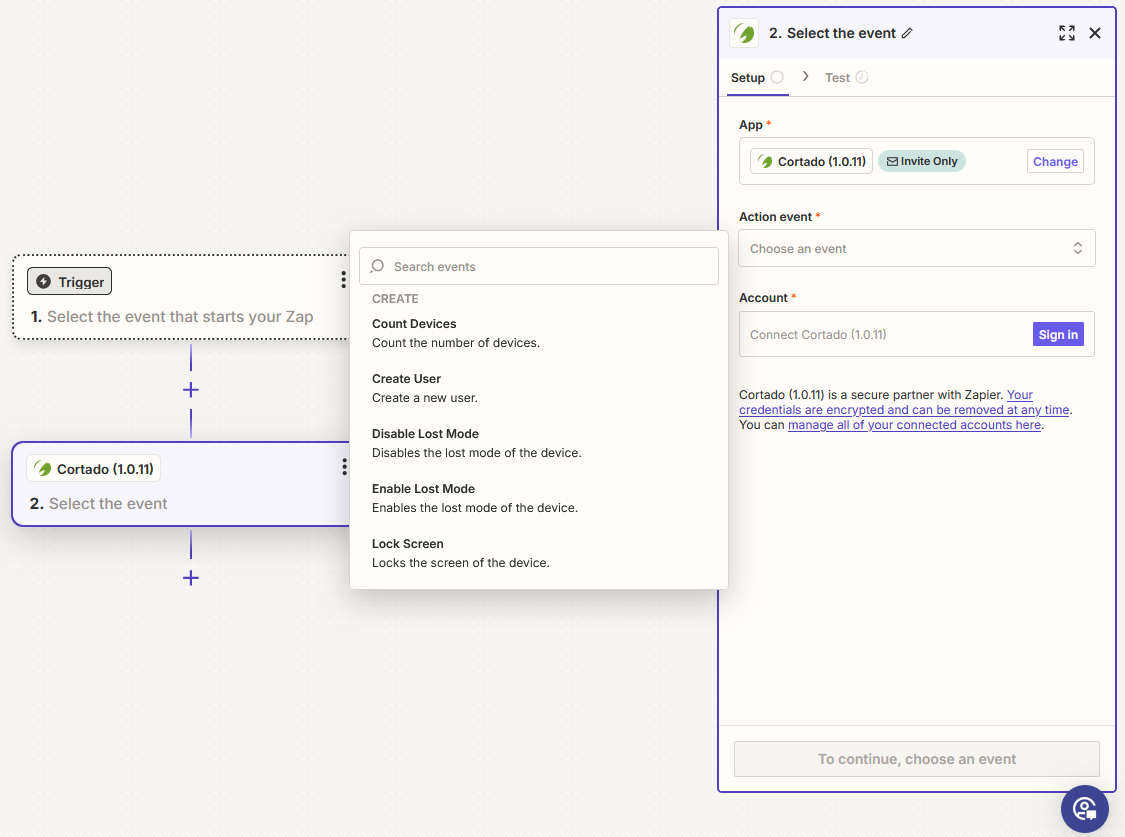Choose the Disable Lost Mode event
Screen dimensions: 1125x837
pyautogui.click(x=538, y=443)
